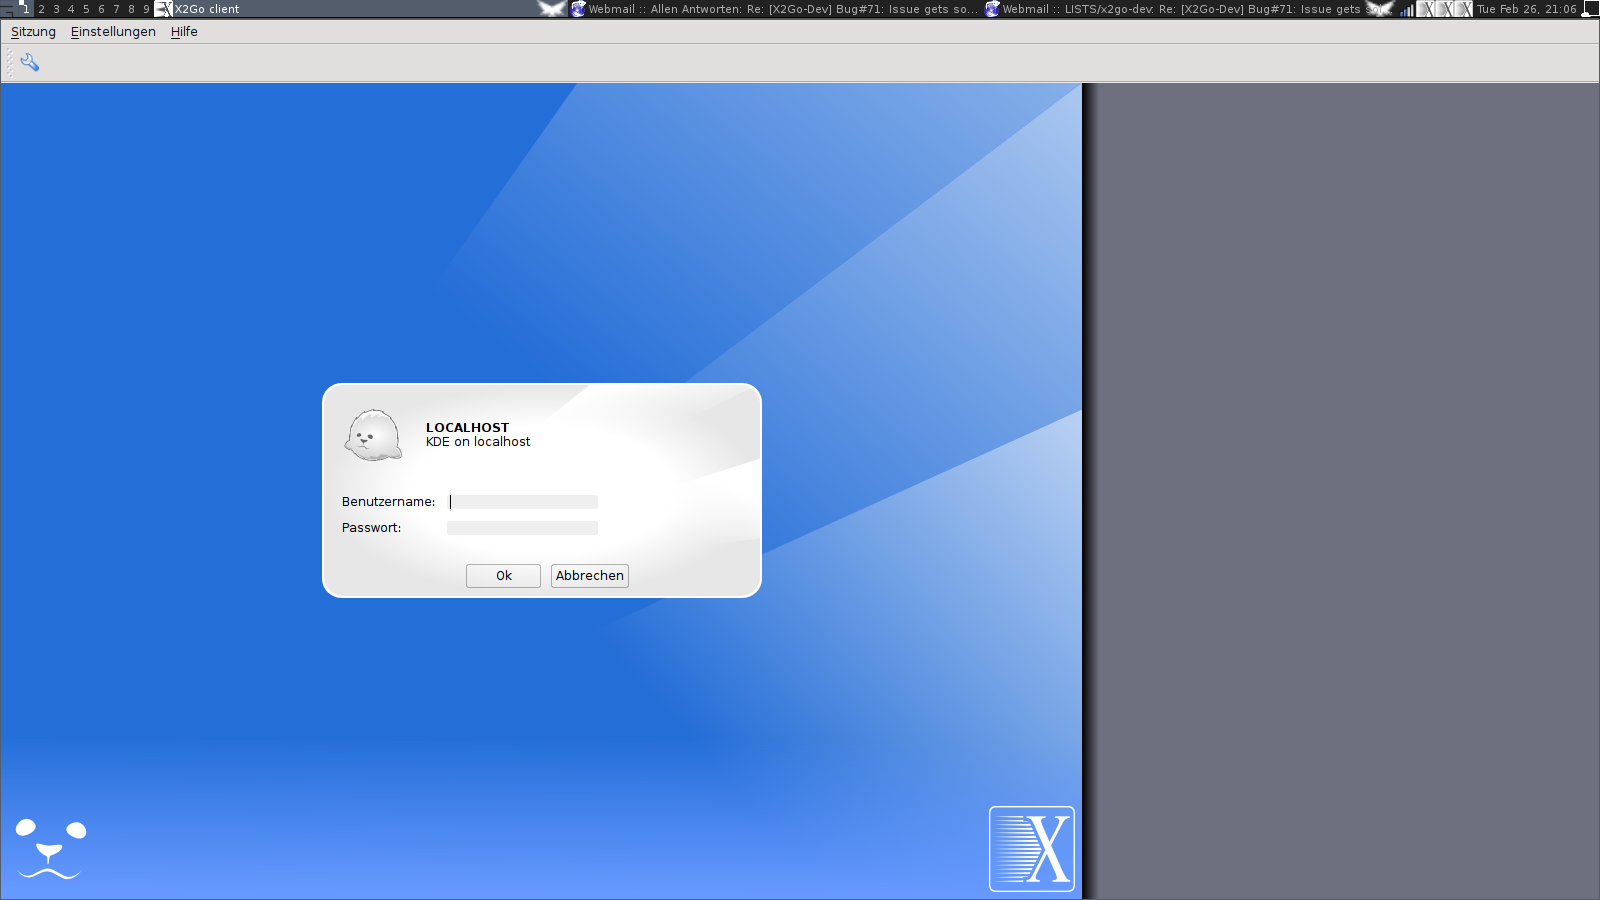Click the LOCALHOST session title
The image size is (1600, 900).
[x=467, y=427]
